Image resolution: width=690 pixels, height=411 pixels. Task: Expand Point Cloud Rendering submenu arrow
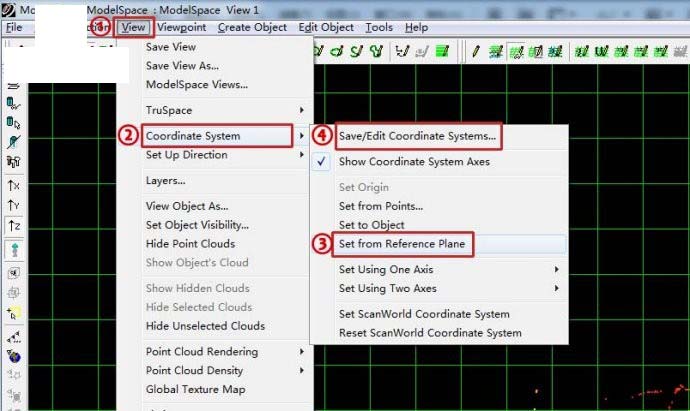tap(302, 352)
